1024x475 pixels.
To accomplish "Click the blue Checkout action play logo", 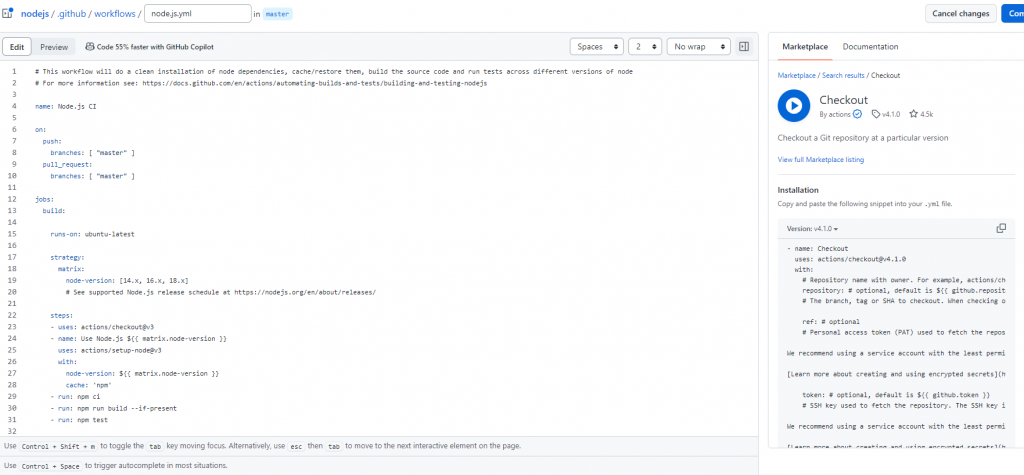I will pyautogui.click(x=793, y=106).
